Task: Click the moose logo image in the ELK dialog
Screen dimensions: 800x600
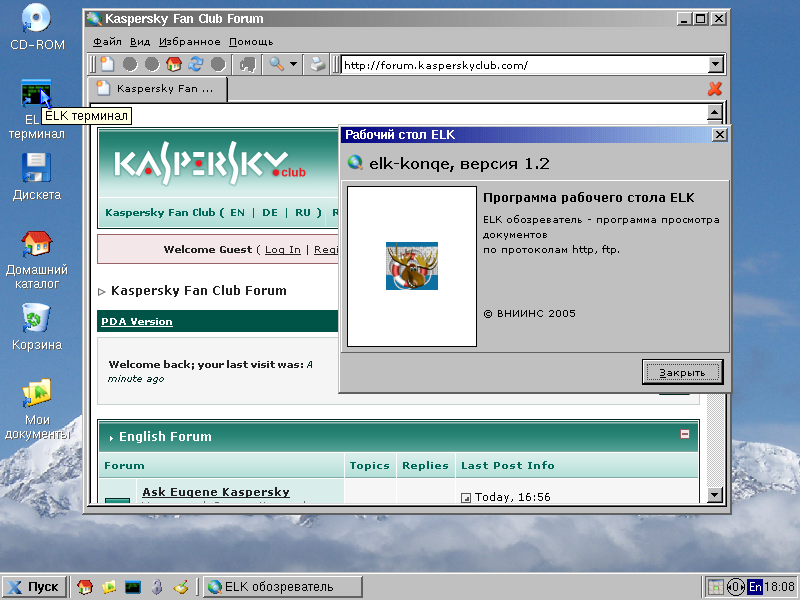Action: (x=412, y=266)
